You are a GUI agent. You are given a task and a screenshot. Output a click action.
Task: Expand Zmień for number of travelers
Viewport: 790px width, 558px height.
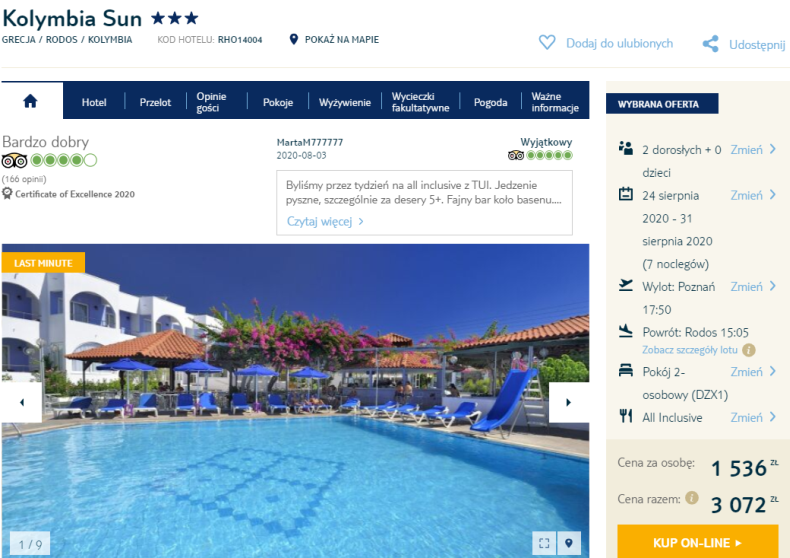pyautogui.click(x=753, y=150)
